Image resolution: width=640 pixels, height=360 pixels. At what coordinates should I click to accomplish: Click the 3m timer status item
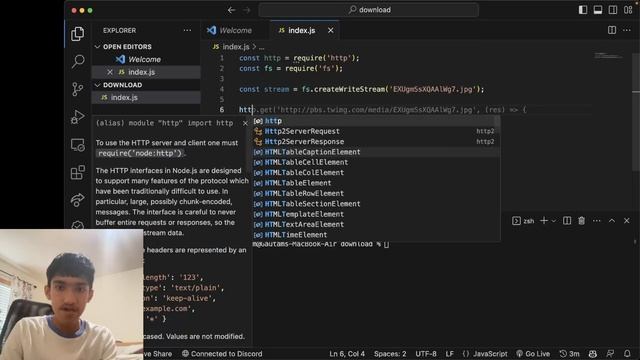pyautogui.click(x=569, y=354)
